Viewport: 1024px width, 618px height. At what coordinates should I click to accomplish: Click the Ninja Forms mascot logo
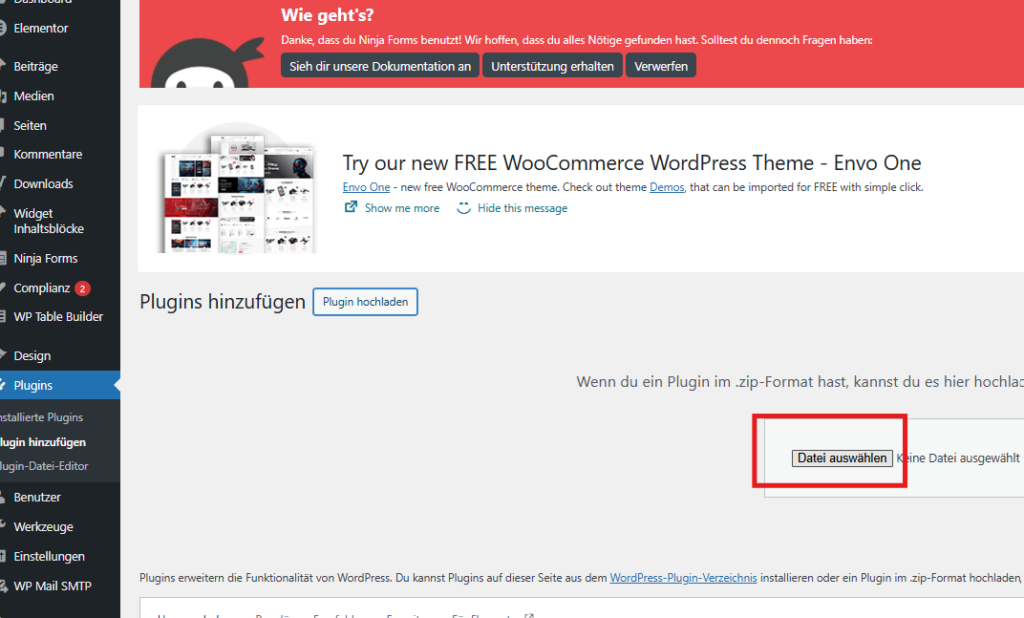[205, 66]
